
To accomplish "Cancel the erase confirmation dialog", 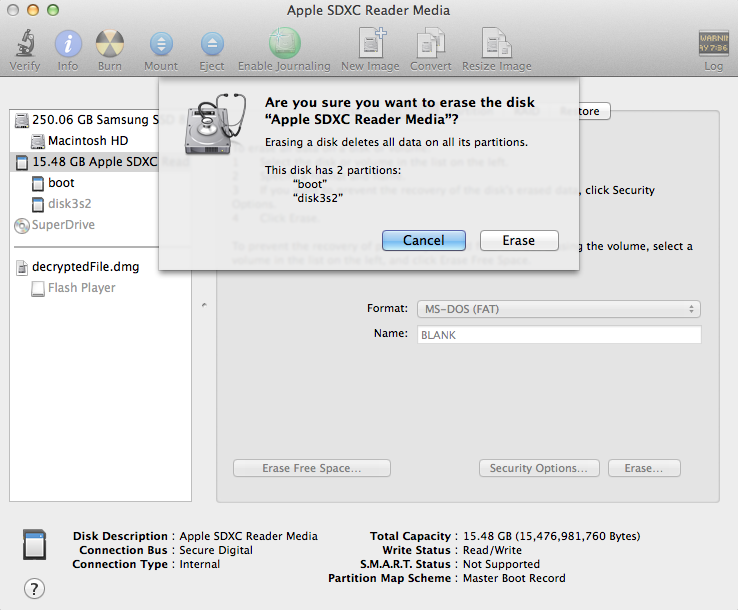I will [x=424, y=241].
